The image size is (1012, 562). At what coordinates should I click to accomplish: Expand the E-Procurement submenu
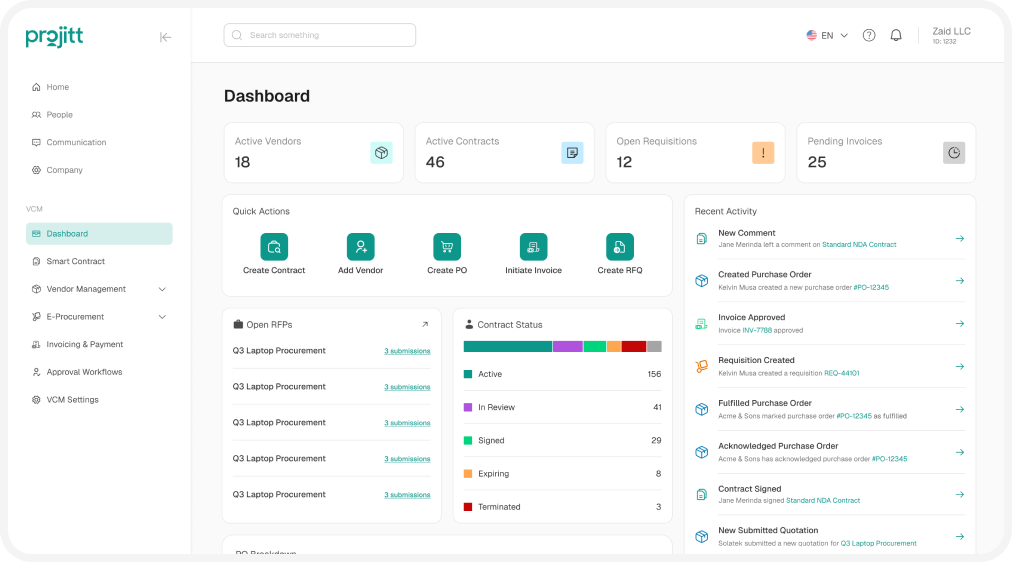pos(162,317)
